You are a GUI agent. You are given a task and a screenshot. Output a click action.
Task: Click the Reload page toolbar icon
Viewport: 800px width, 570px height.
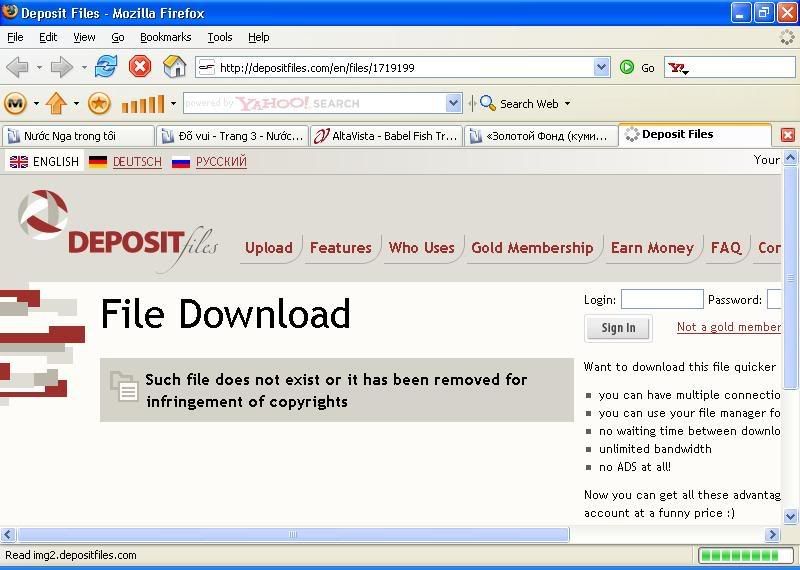(106, 67)
